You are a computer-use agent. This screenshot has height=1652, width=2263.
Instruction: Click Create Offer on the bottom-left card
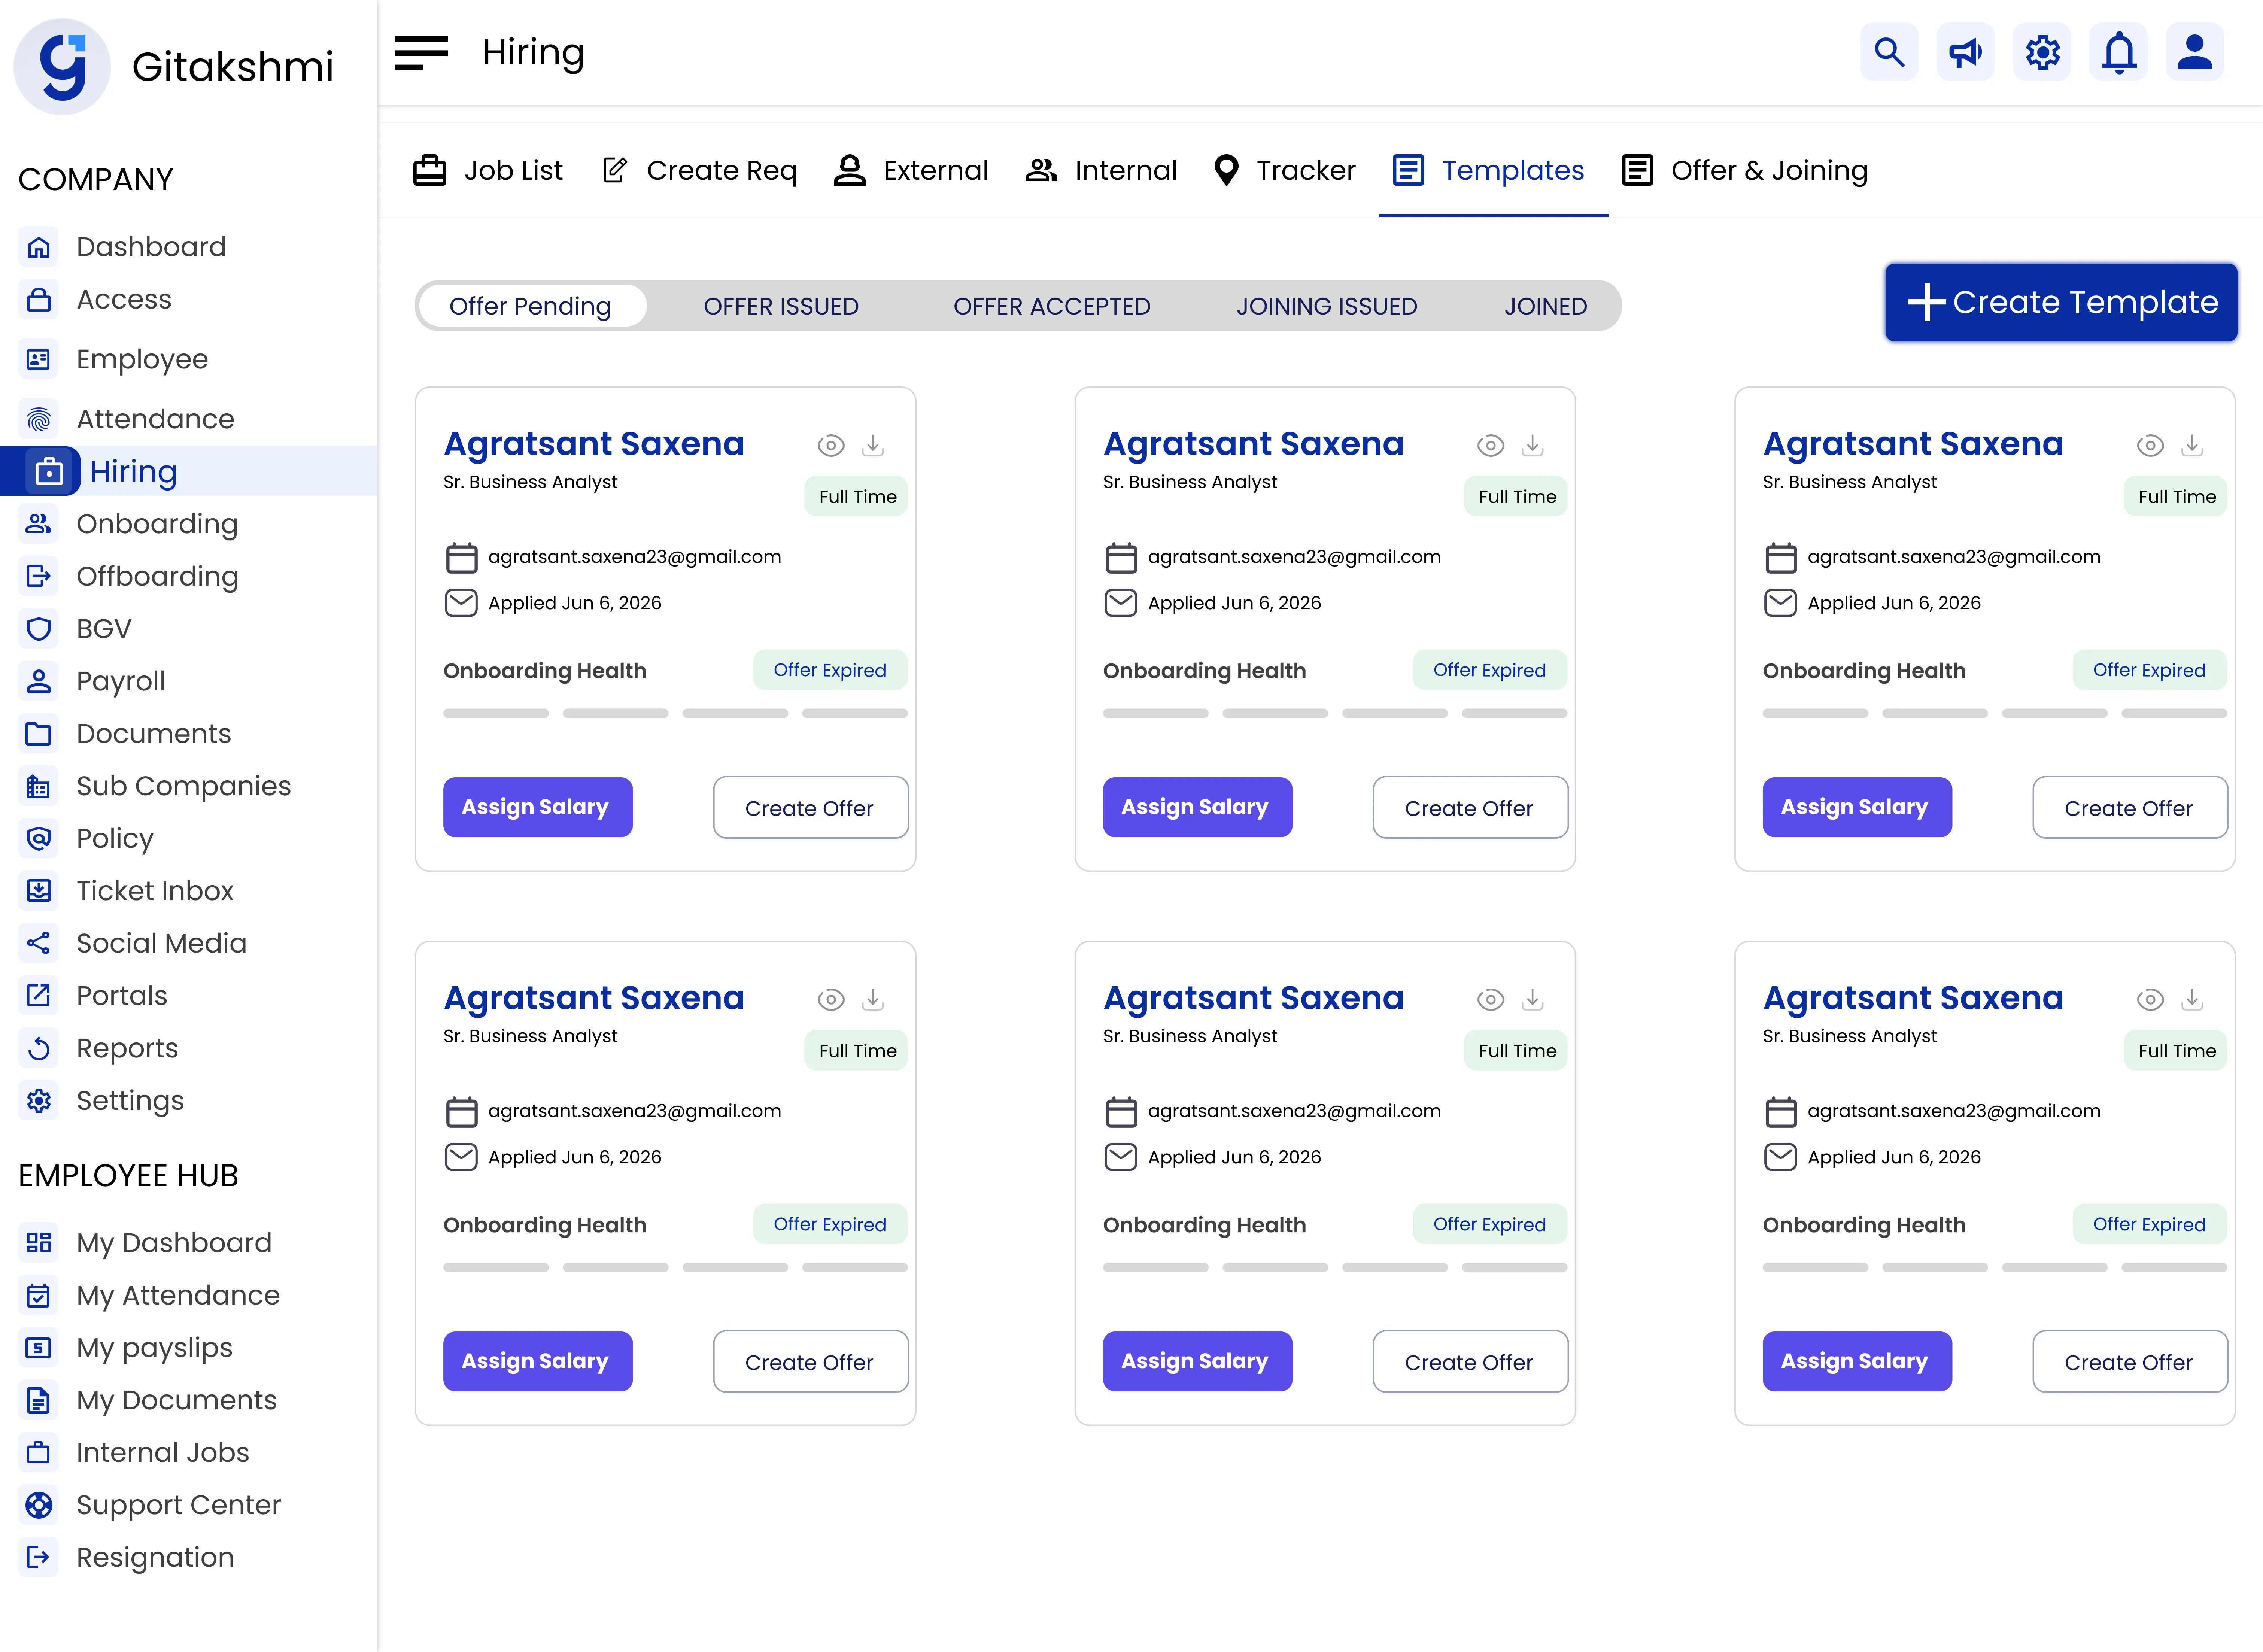click(x=811, y=1361)
